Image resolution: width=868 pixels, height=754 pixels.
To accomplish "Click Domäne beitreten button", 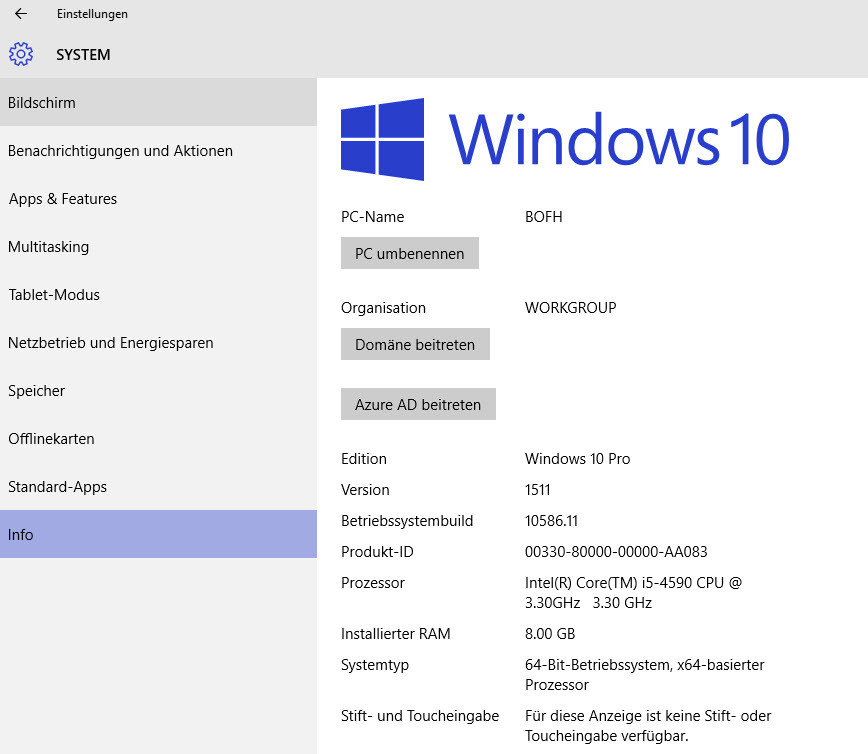I will pos(415,344).
